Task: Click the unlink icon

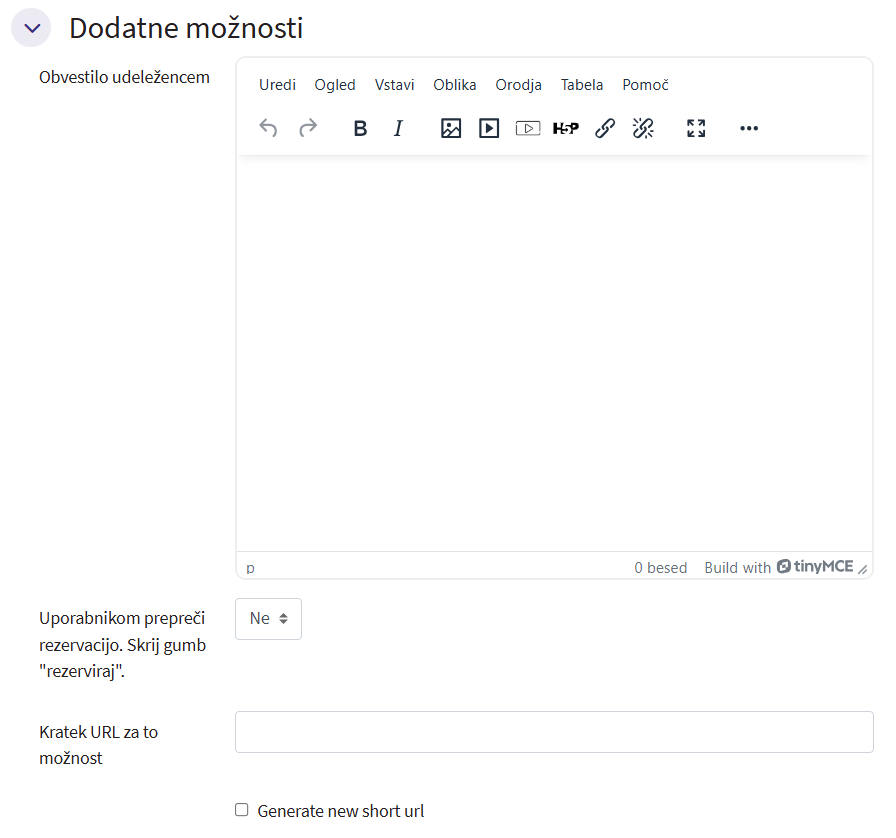Action: (643, 128)
